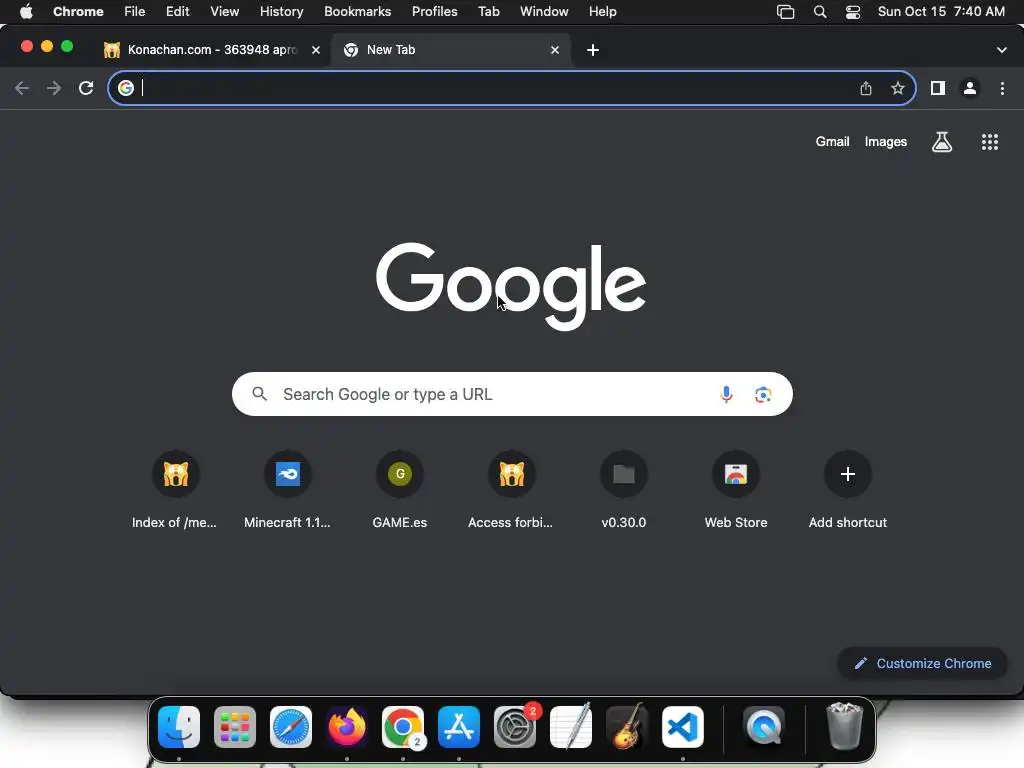
Task: Open the GAME.es shortcut
Action: pyautogui.click(x=400, y=490)
